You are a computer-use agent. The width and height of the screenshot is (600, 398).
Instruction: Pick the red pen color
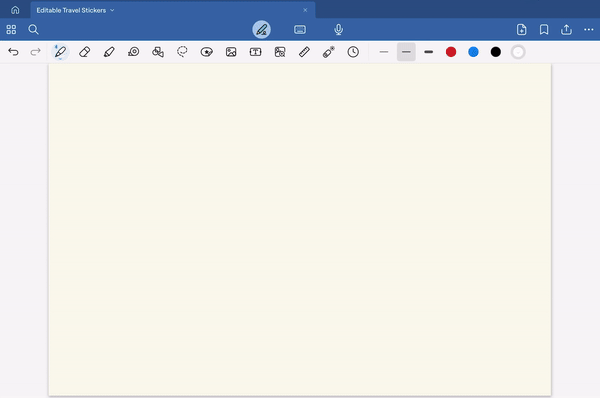coord(451,52)
